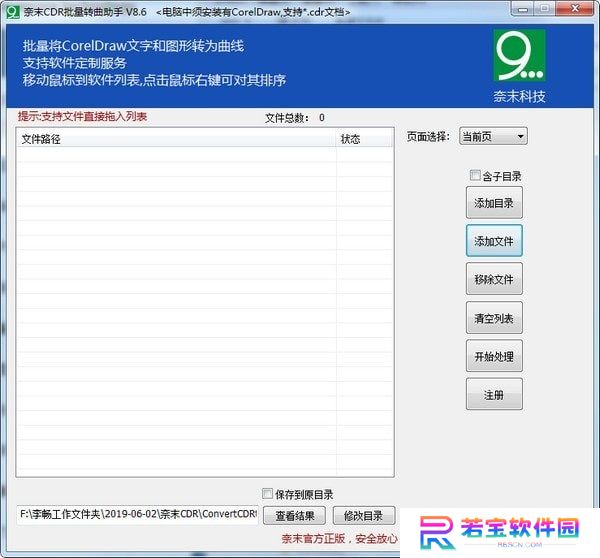Click the red hint 提示:支持文件直接拖入列表
600x558 pixels.
tap(83, 117)
